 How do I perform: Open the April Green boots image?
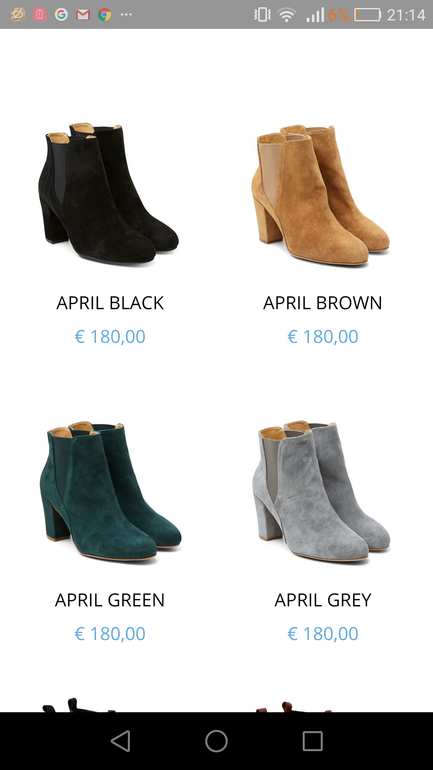[110, 491]
